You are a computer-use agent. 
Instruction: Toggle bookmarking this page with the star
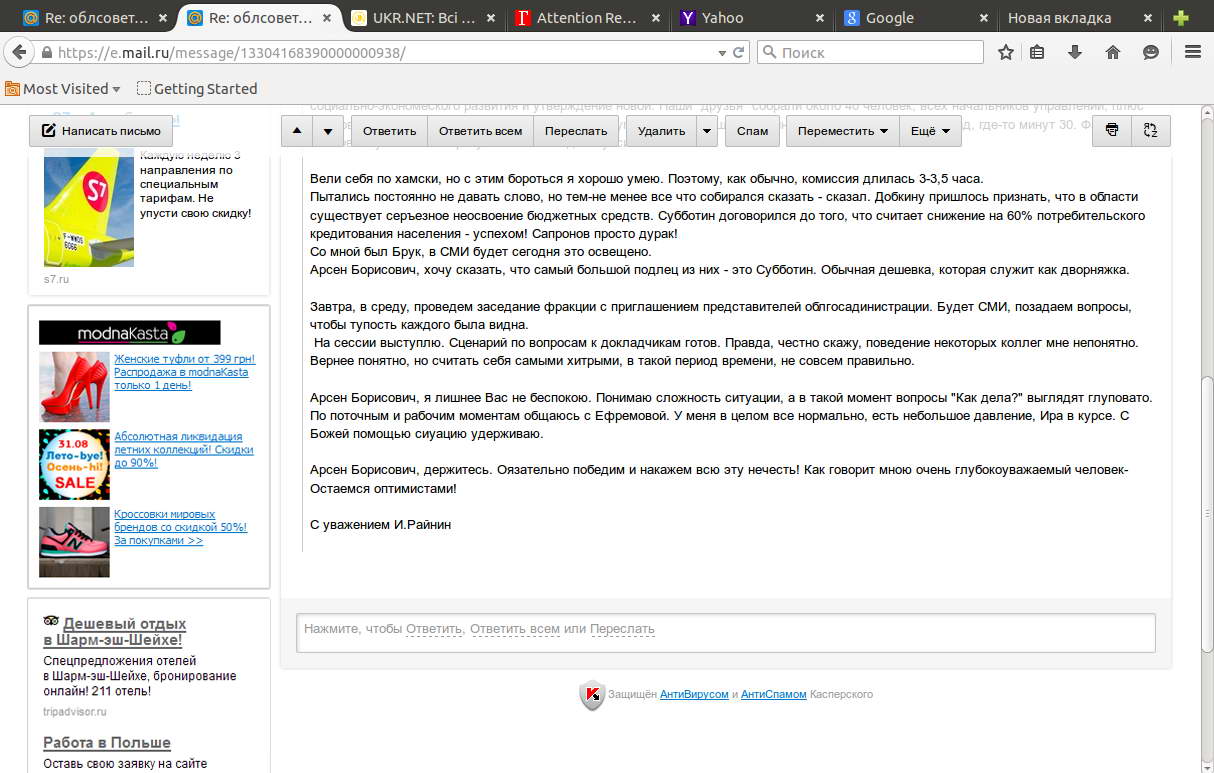click(1005, 52)
